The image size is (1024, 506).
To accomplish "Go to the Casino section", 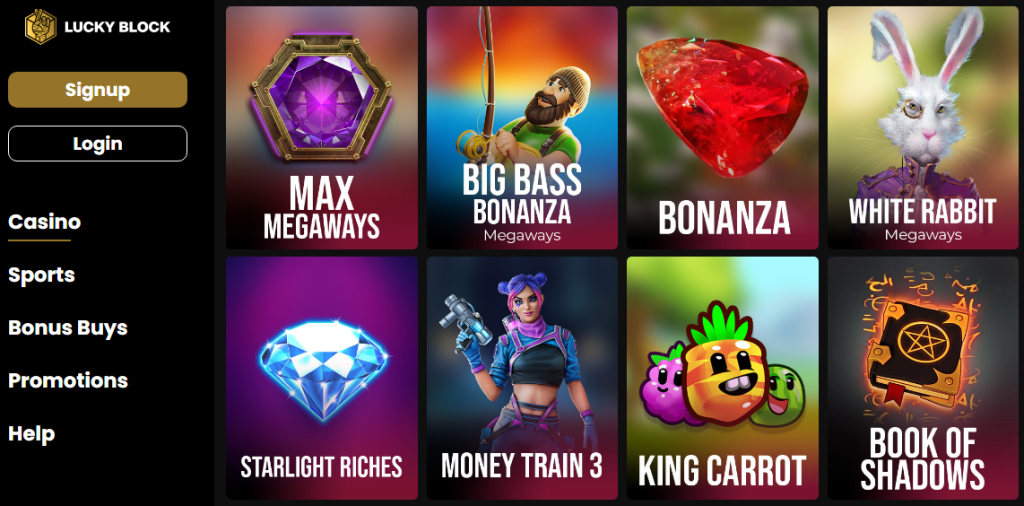I will point(44,222).
